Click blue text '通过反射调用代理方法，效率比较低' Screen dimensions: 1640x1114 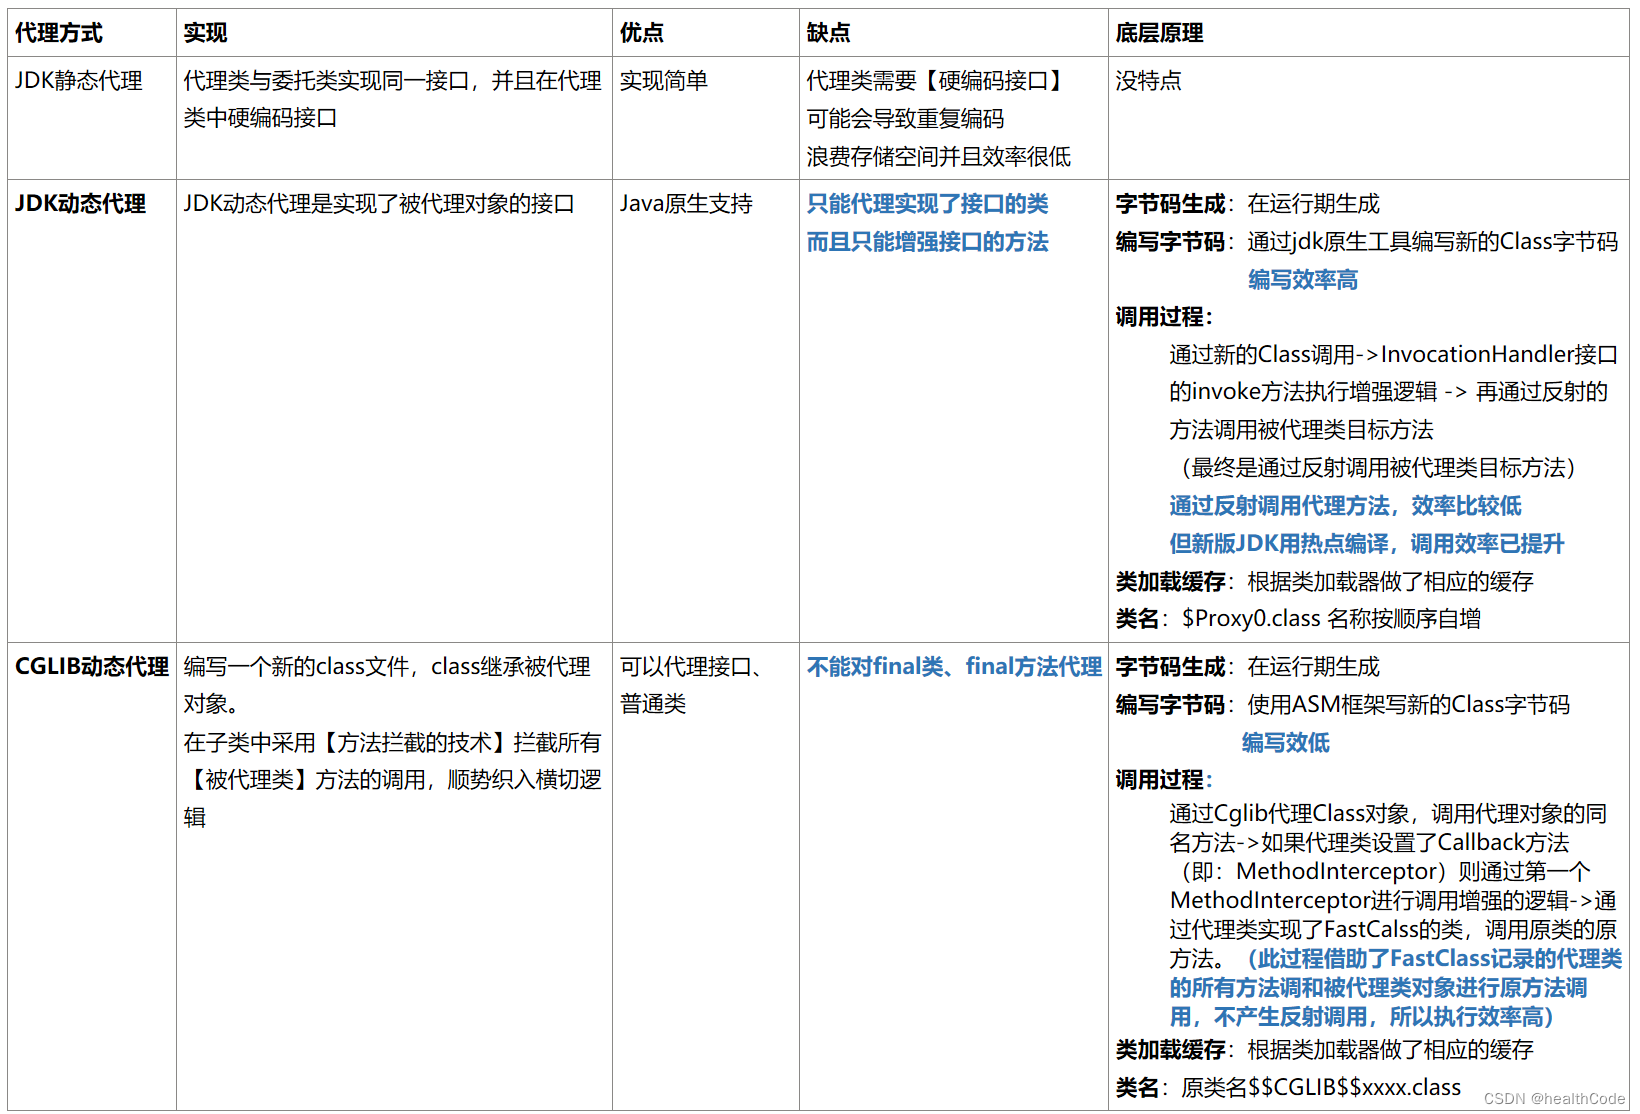[1345, 506]
